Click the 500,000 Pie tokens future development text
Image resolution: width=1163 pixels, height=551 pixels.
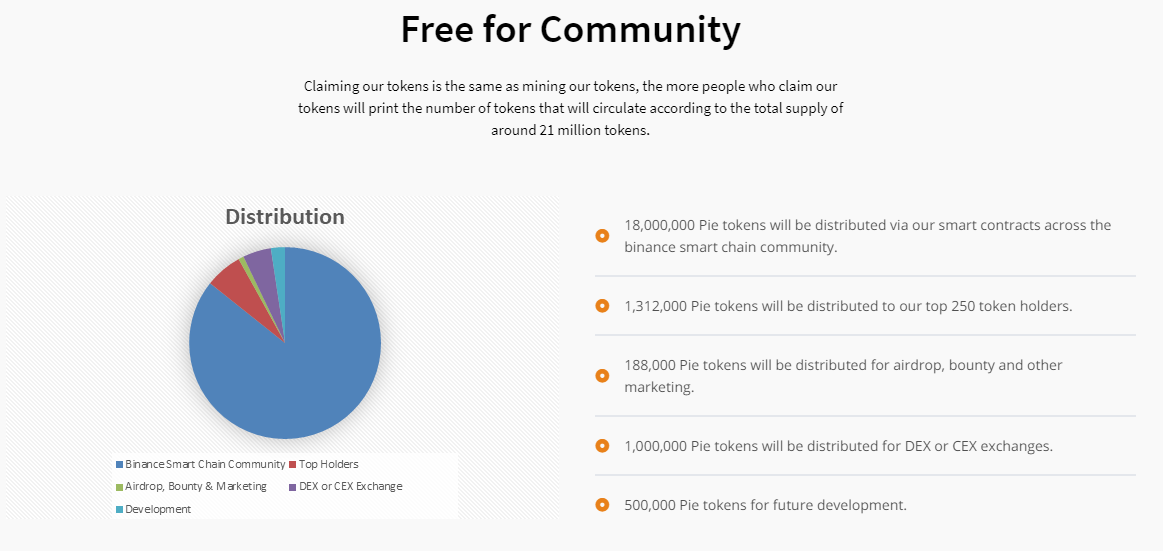point(765,505)
